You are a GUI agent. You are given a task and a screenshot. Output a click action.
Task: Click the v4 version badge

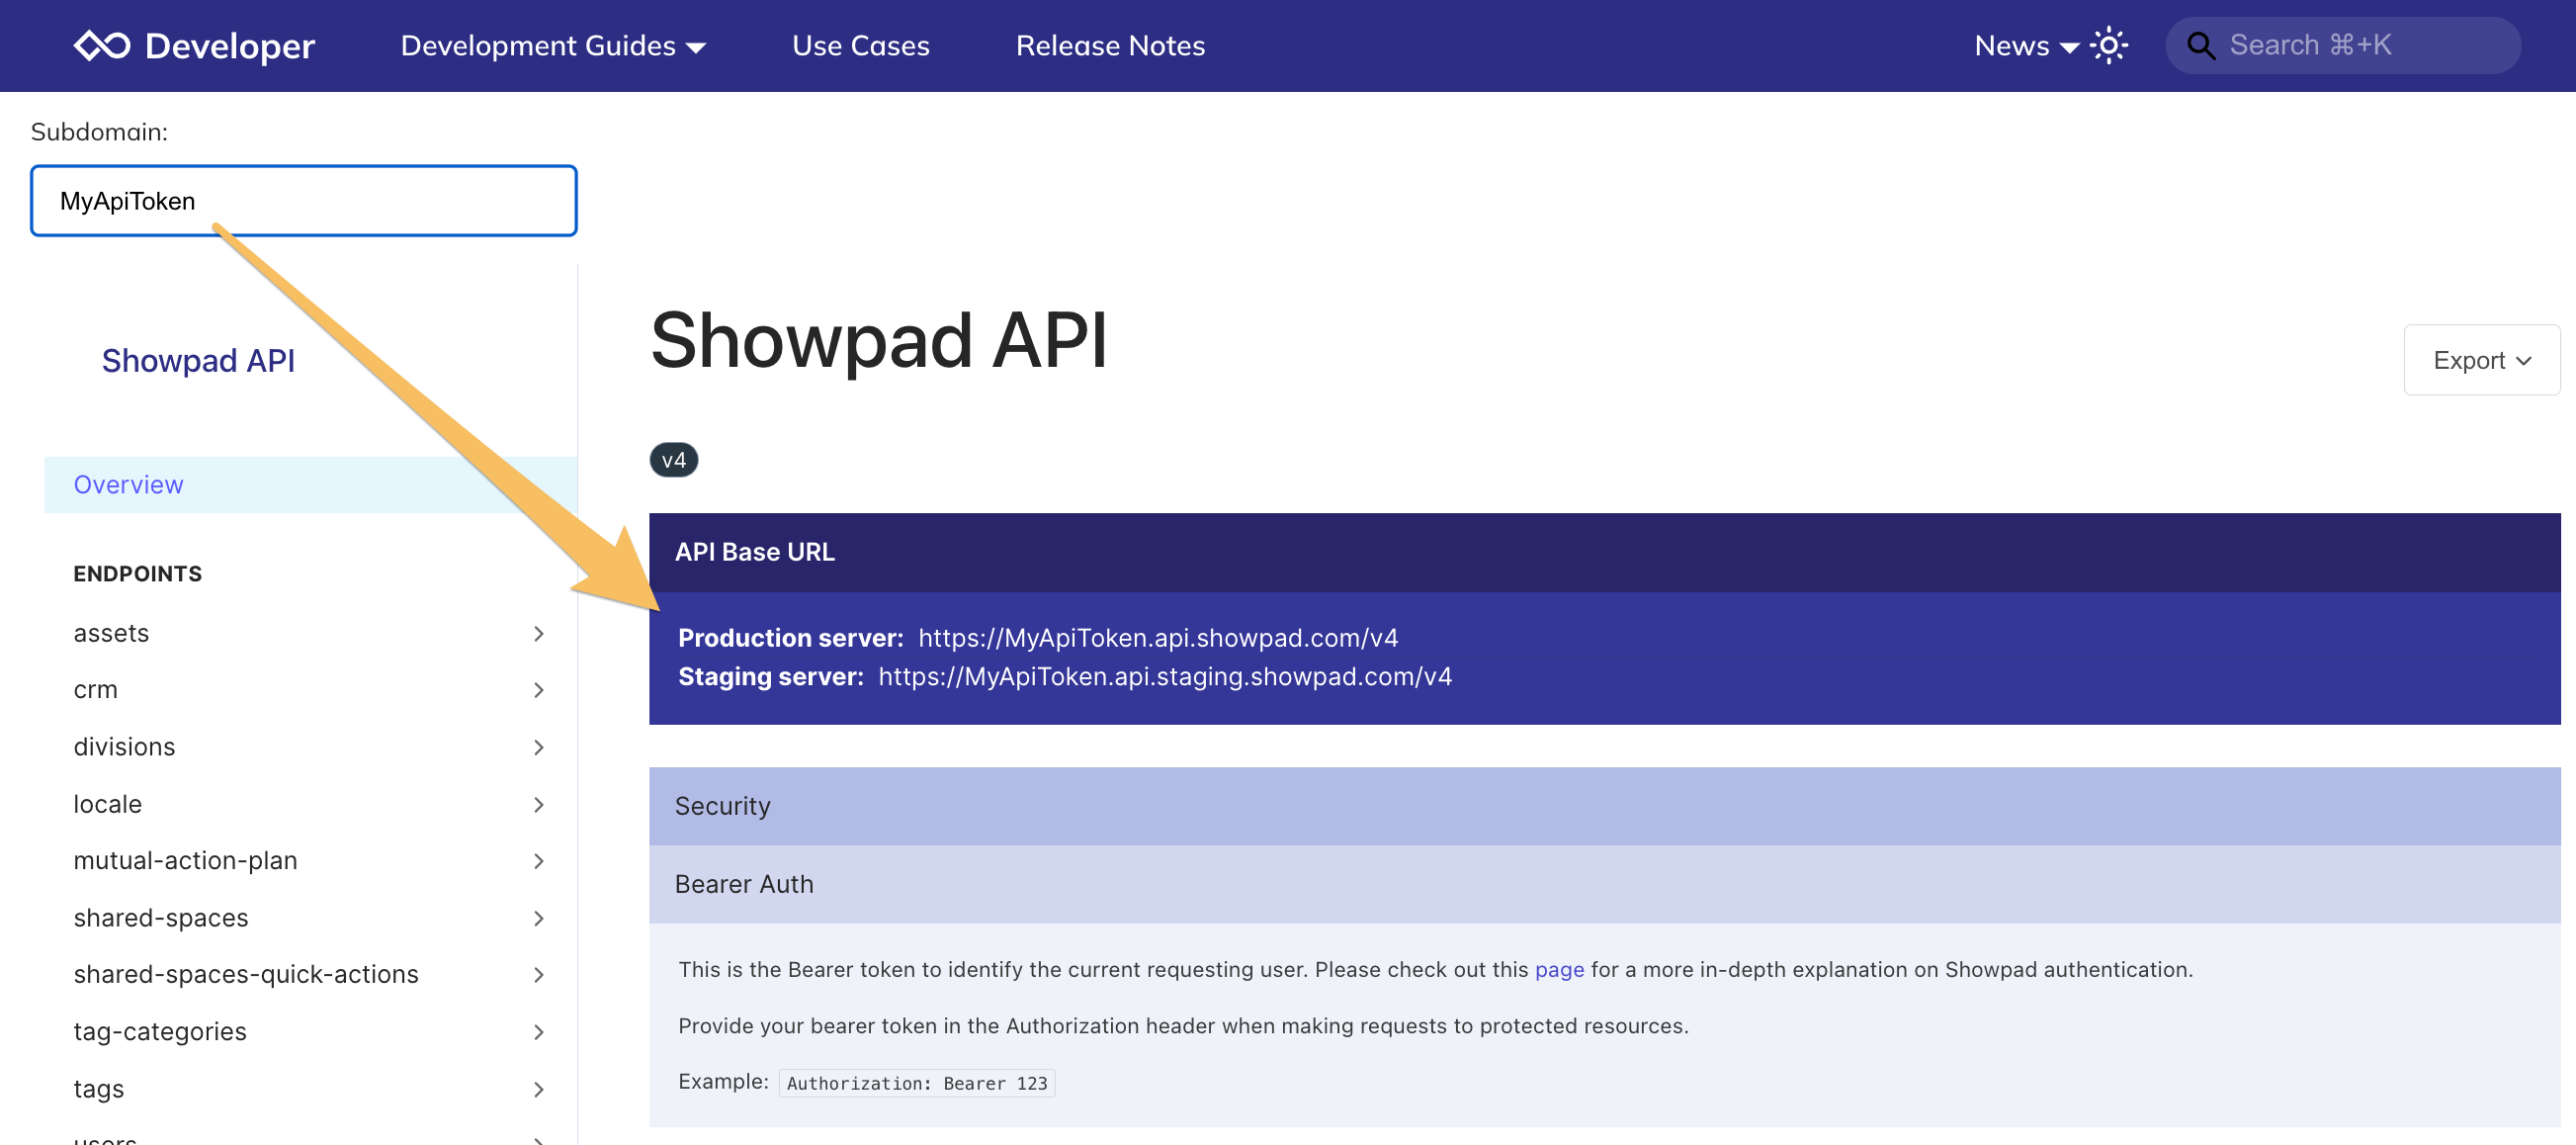673,460
